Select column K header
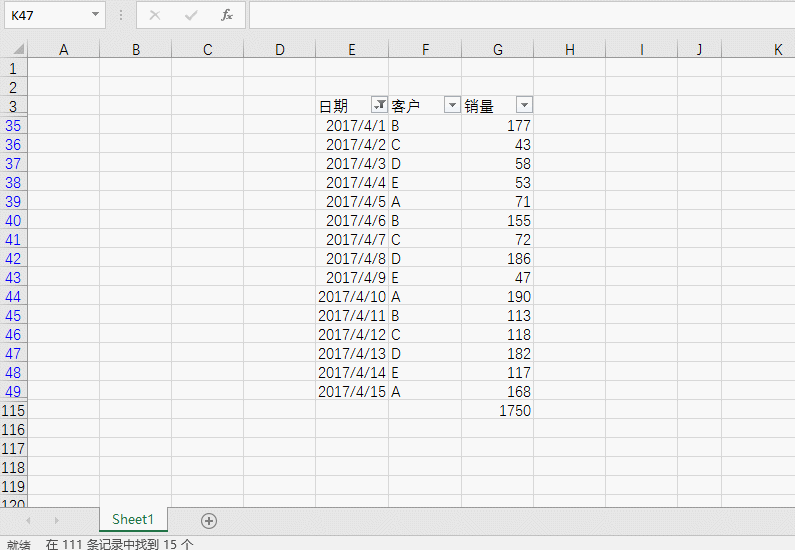The image size is (795, 550). click(758, 49)
